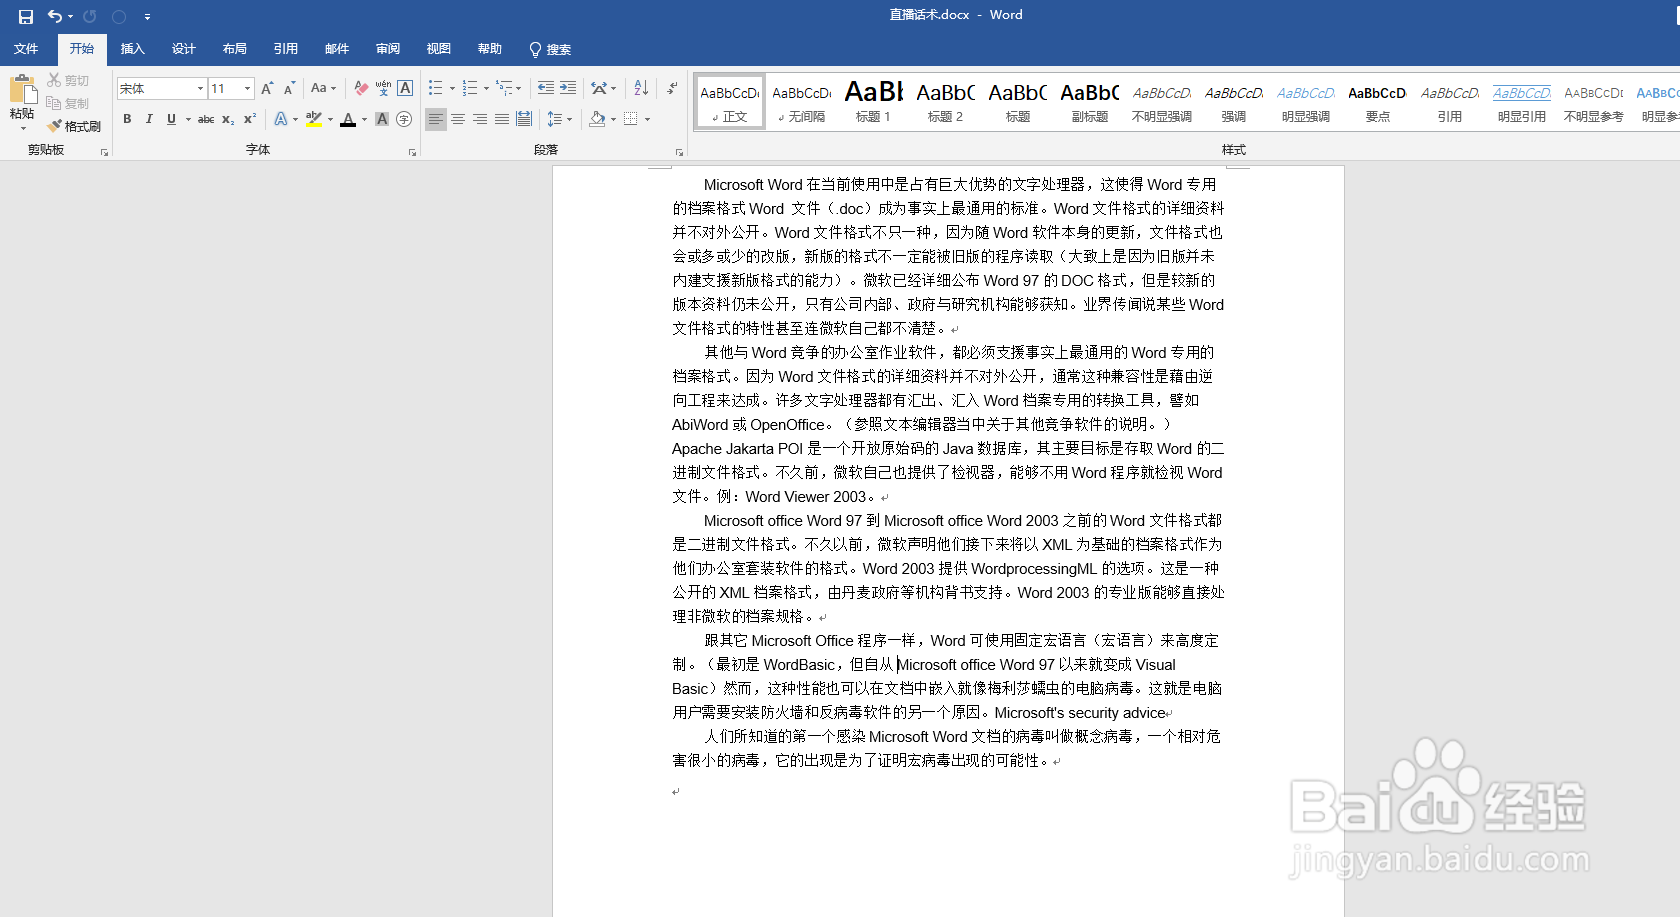The height and width of the screenshot is (917, 1680).
Task: Open shading fill color arrow
Action: (614, 119)
